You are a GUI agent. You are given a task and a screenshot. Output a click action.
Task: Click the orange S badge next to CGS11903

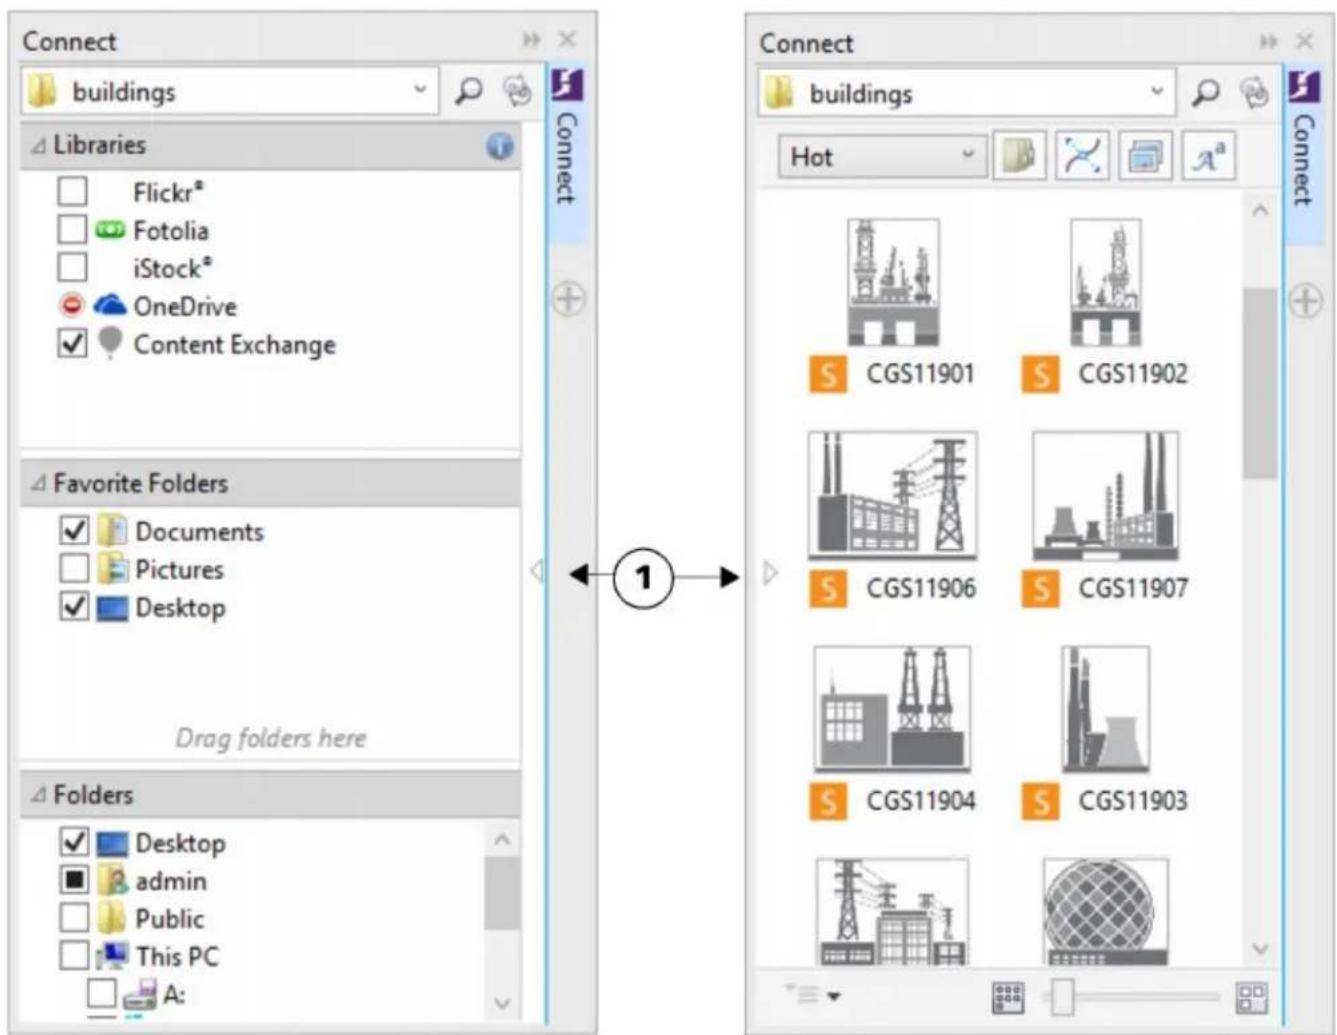[1041, 802]
